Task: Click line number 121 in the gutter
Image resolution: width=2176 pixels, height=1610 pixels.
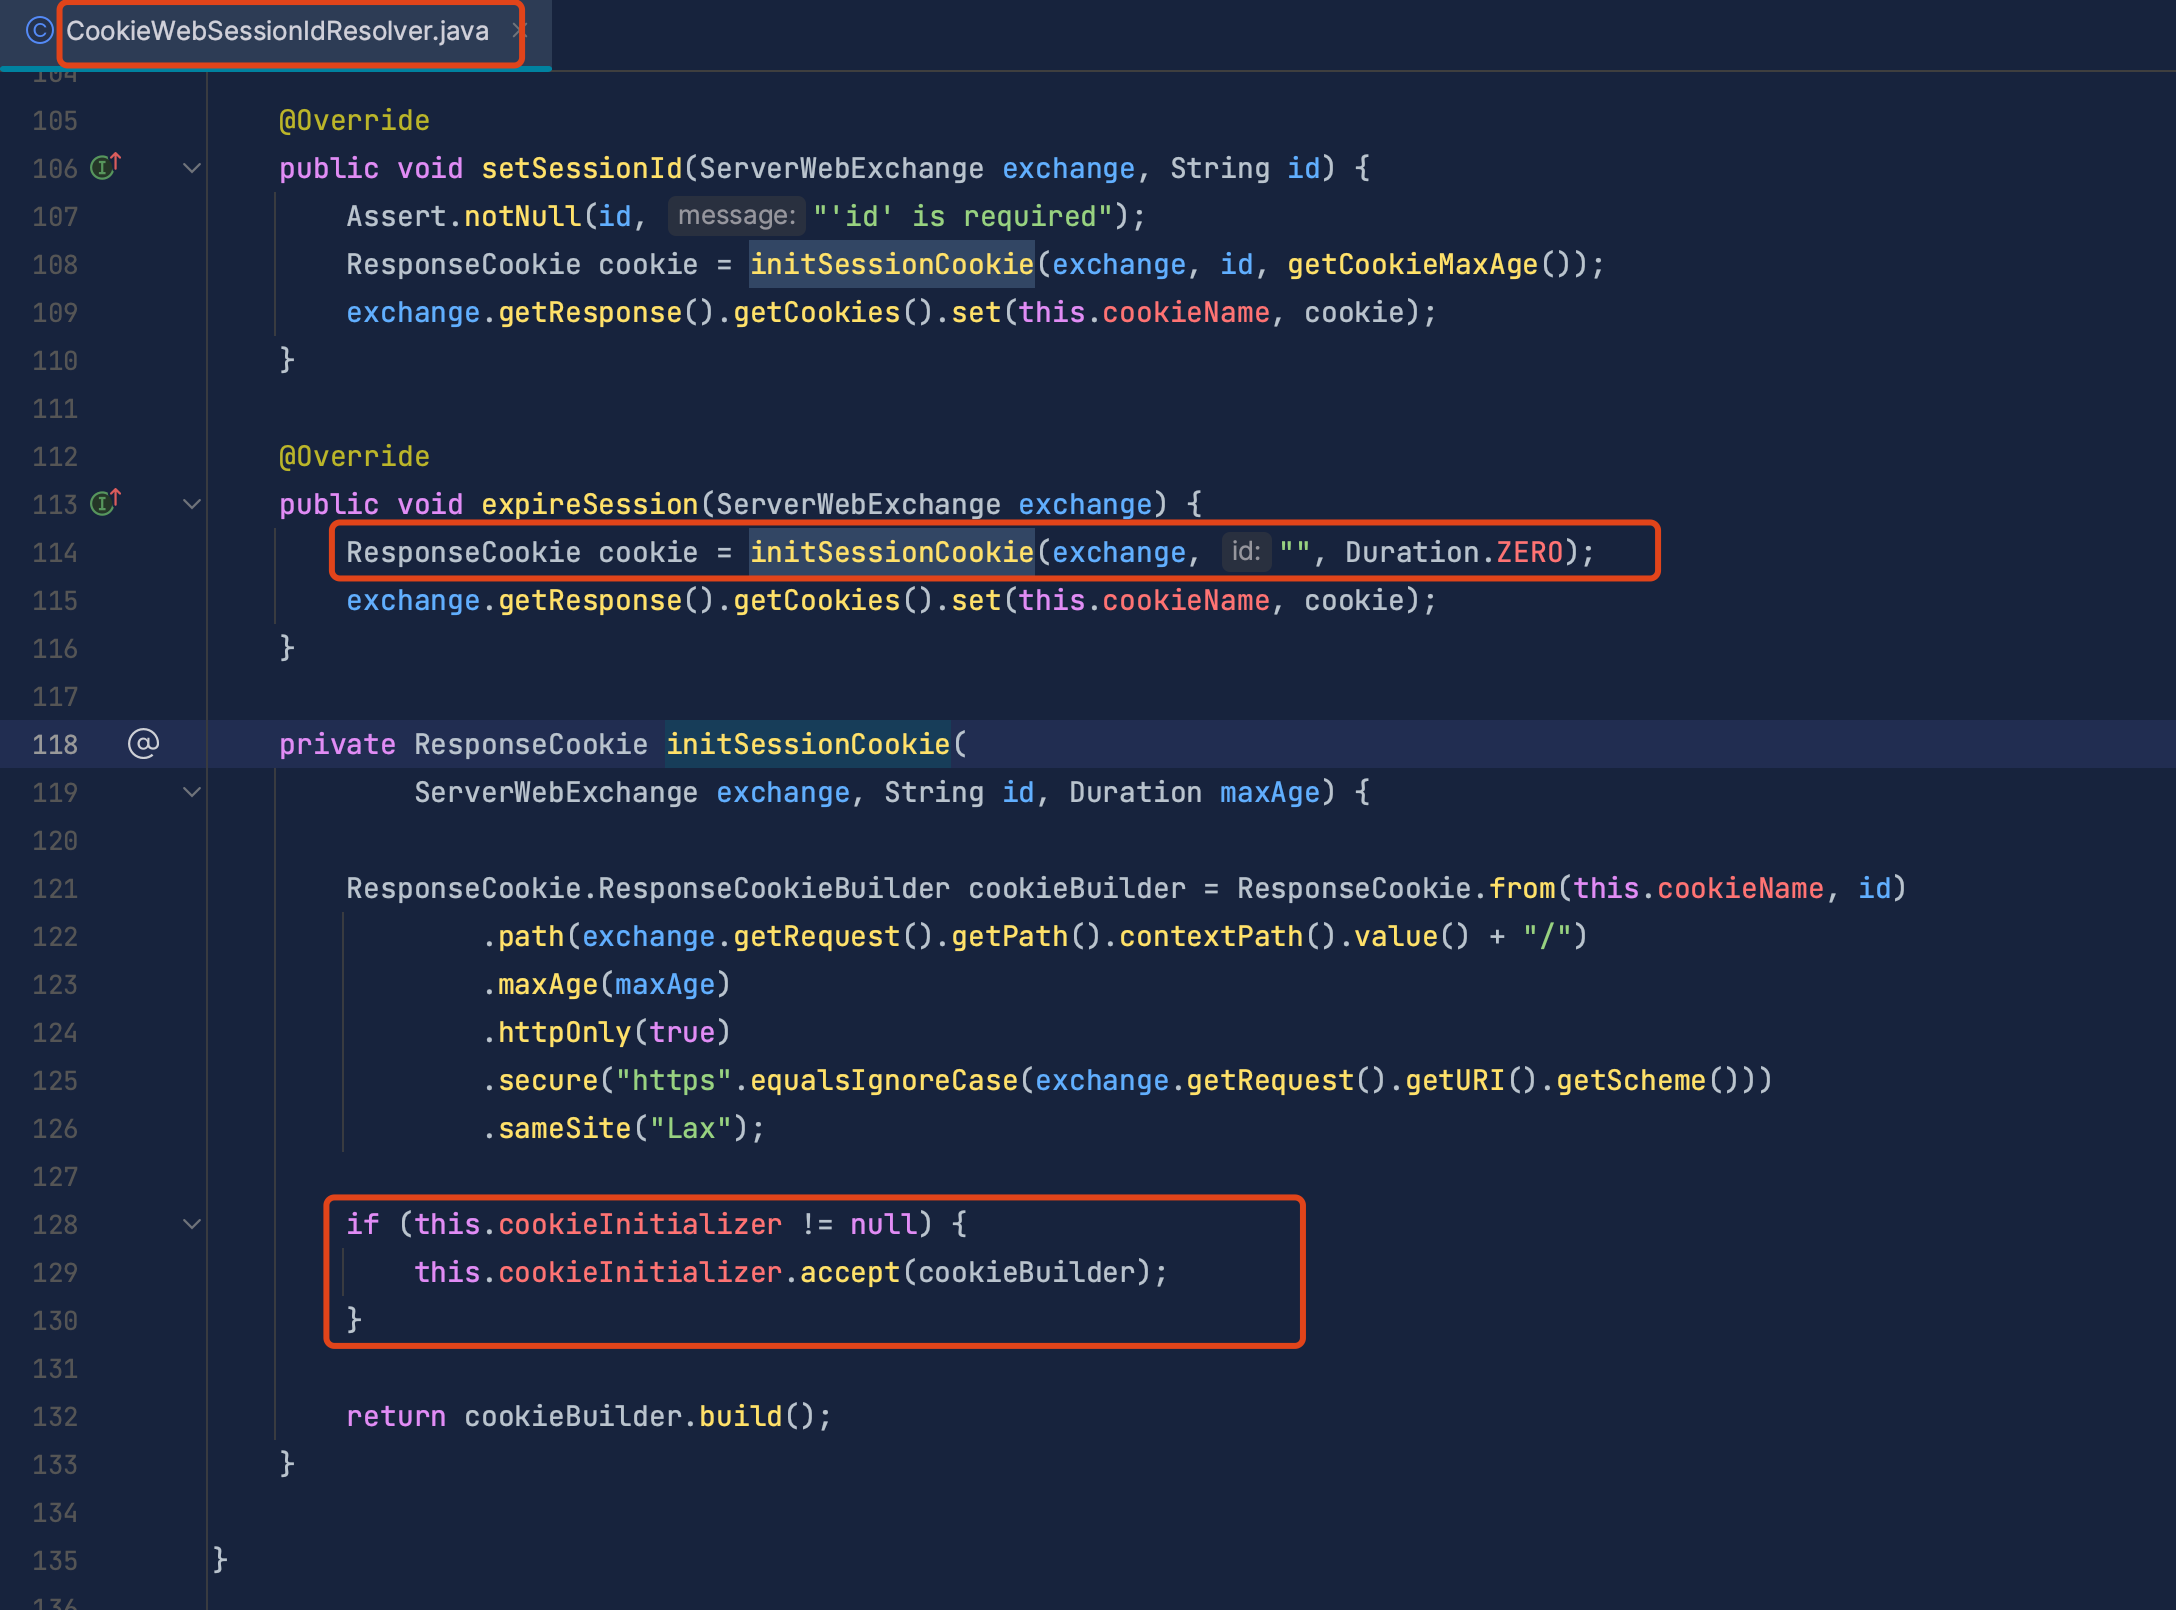Action: pyautogui.click(x=54, y=888)
